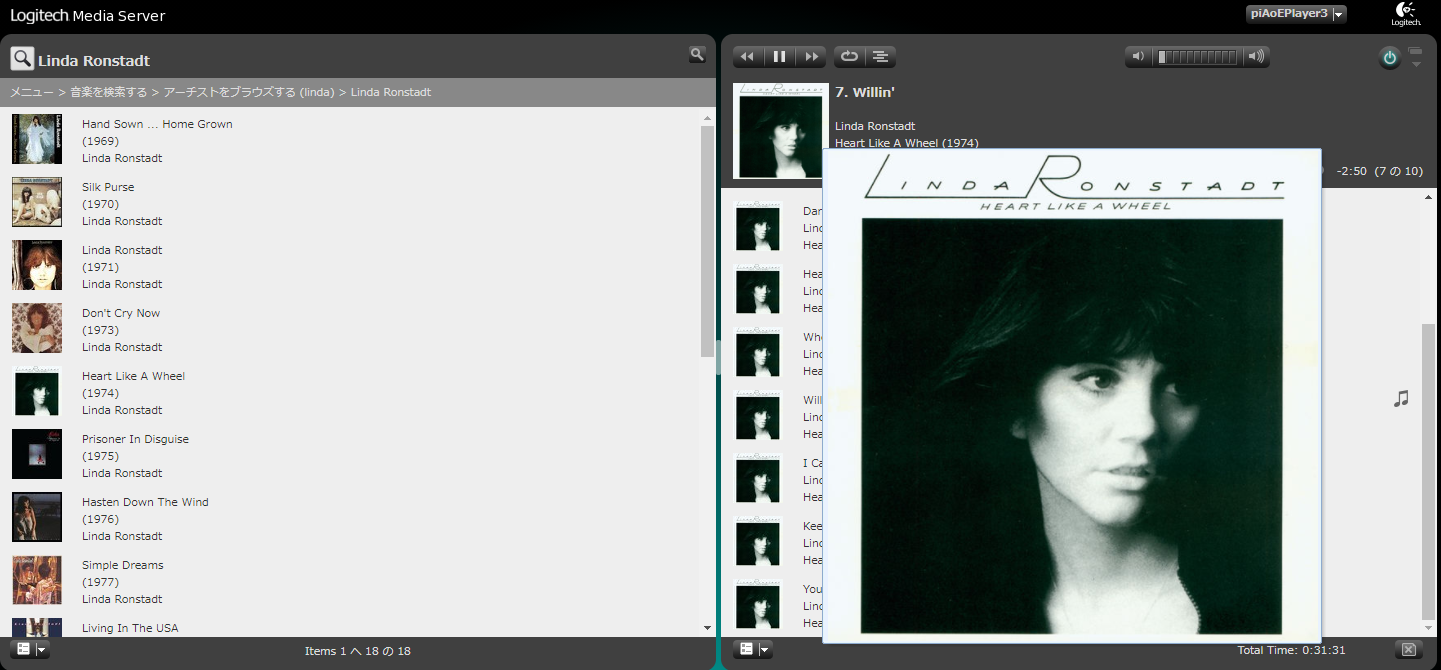This screenshot has width=1441, height=670.
Task: Click the Logitech logo
Action: (x=1406, y=14)
